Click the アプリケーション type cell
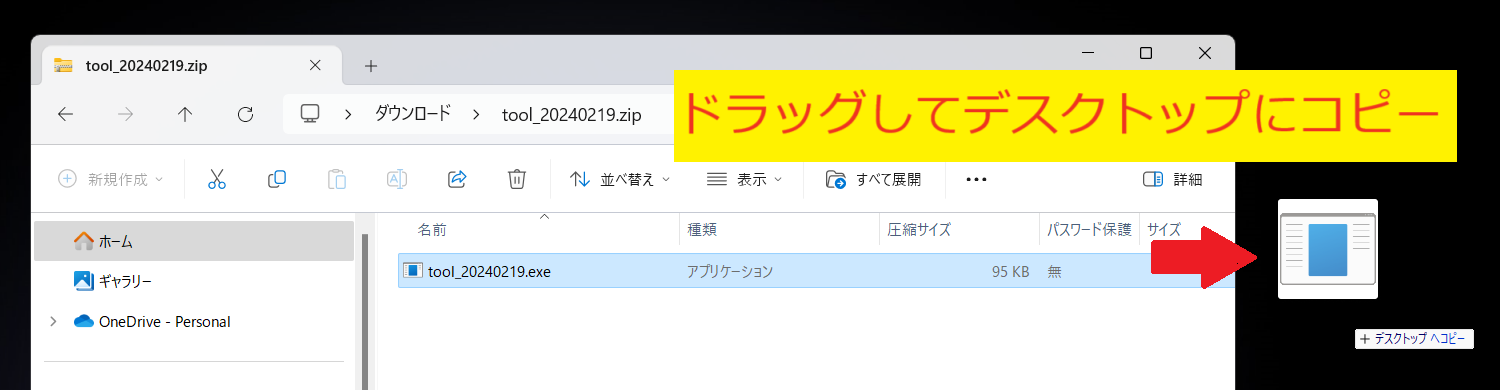Image resolution: width=1500 pixels, height=390 pixels. (x=729, y=271)
